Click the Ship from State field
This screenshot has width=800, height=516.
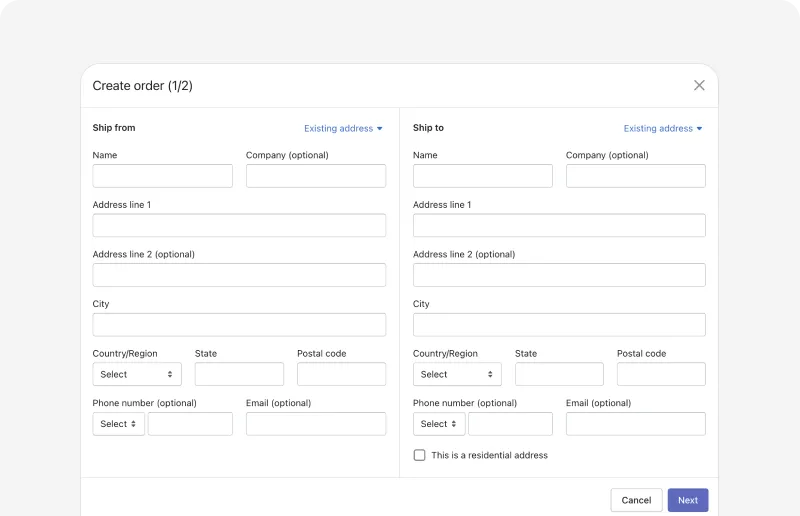(239, 374)
